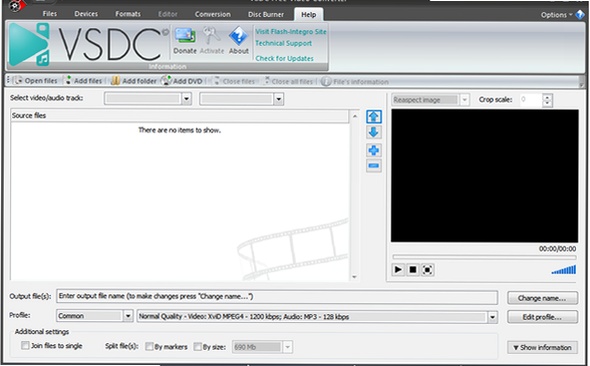Viewport: 590px width, 366px height.
Task: Open the Technical Support link
Action: point(283,43)
